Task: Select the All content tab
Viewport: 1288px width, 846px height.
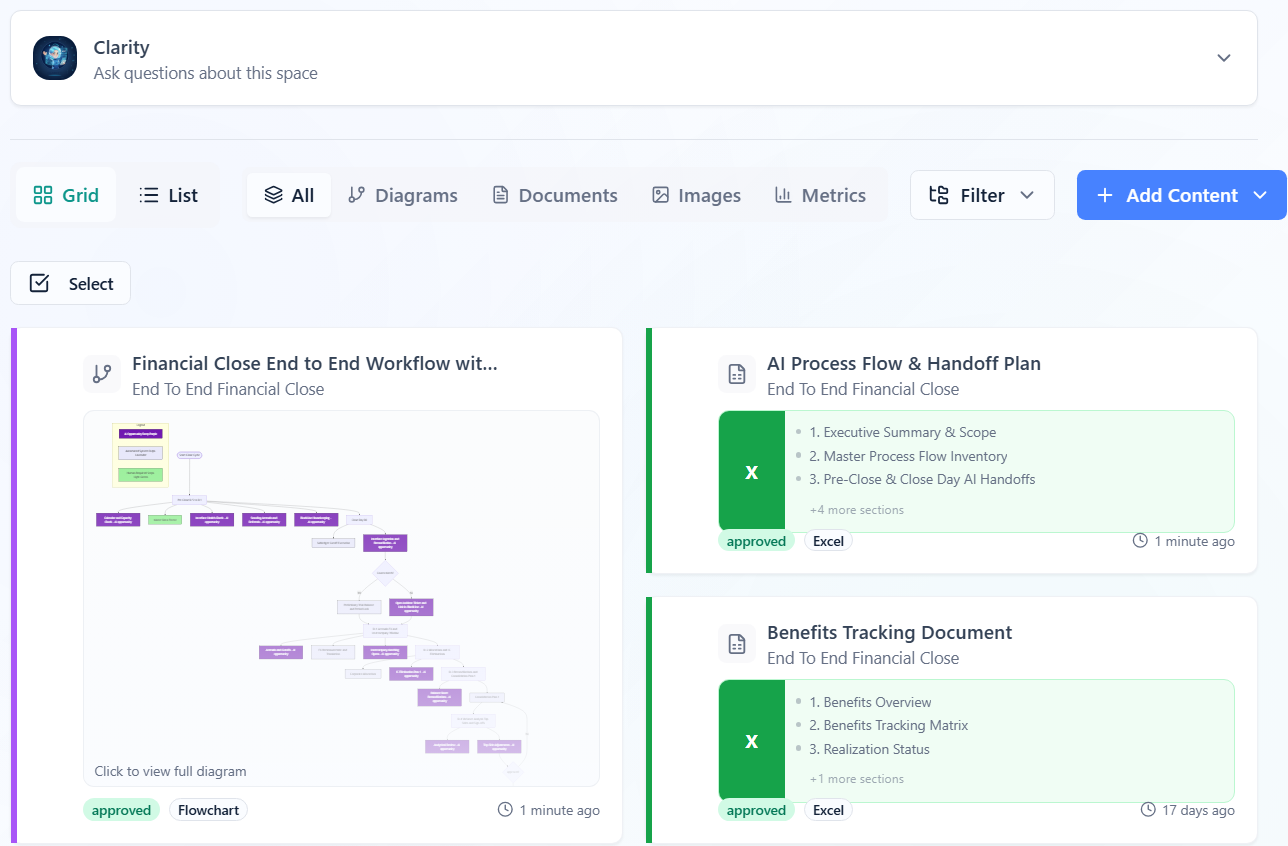Action: click(289, 195)
